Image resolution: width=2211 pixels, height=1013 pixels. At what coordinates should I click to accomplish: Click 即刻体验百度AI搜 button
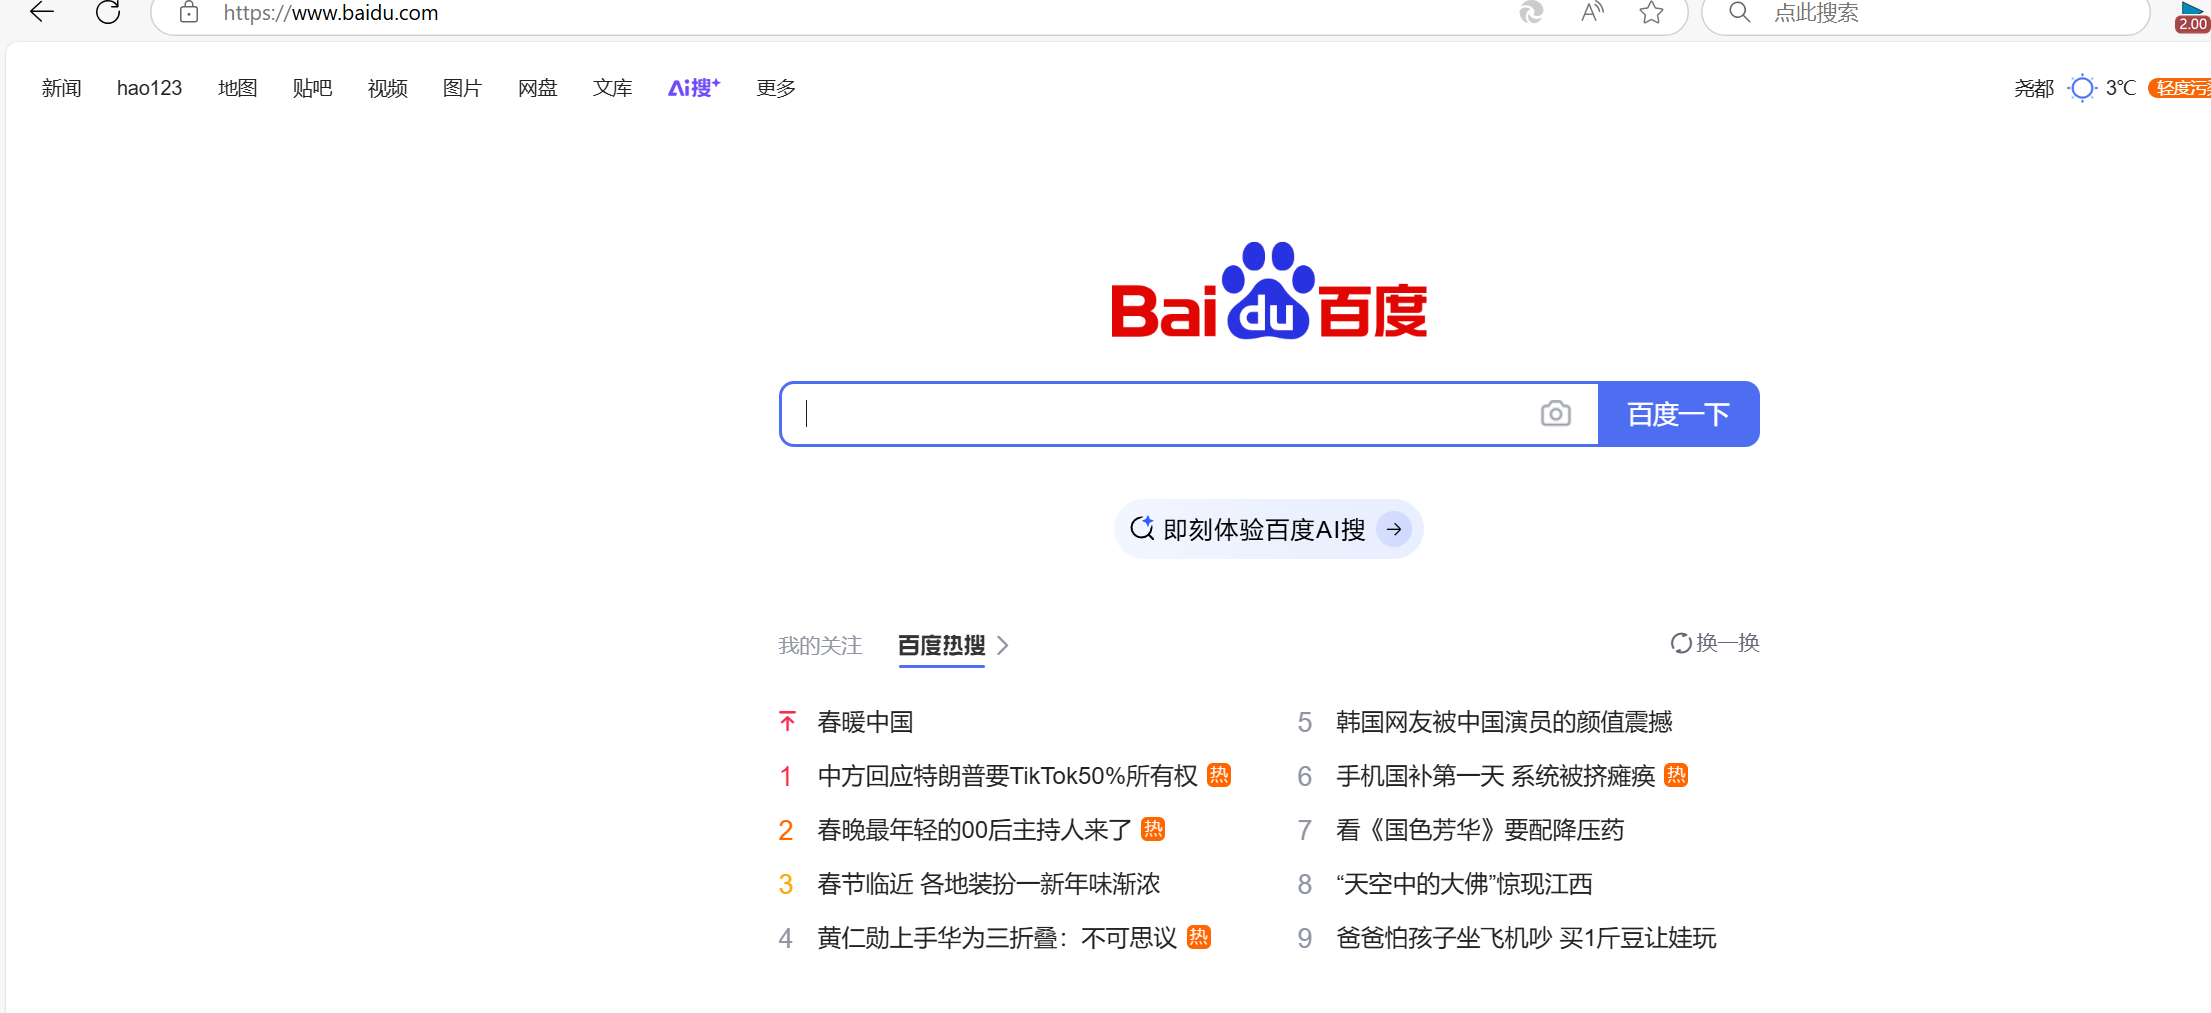point(1269,529)
